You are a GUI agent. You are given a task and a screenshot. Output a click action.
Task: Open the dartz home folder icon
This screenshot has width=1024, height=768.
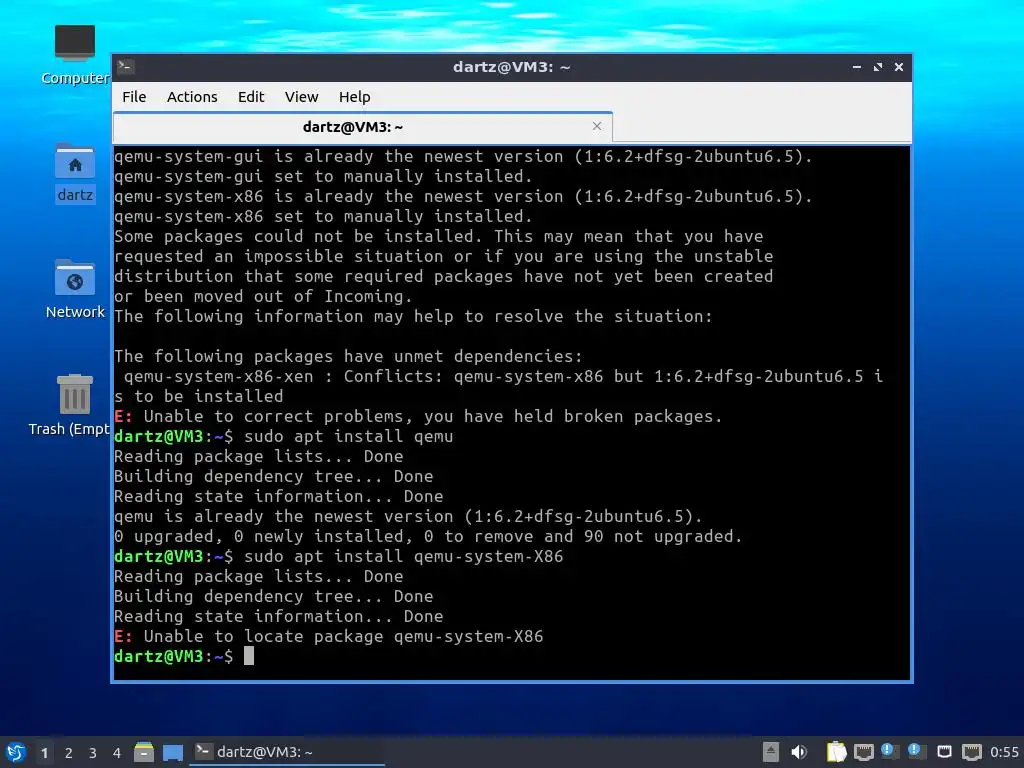(x=75, y=173)
